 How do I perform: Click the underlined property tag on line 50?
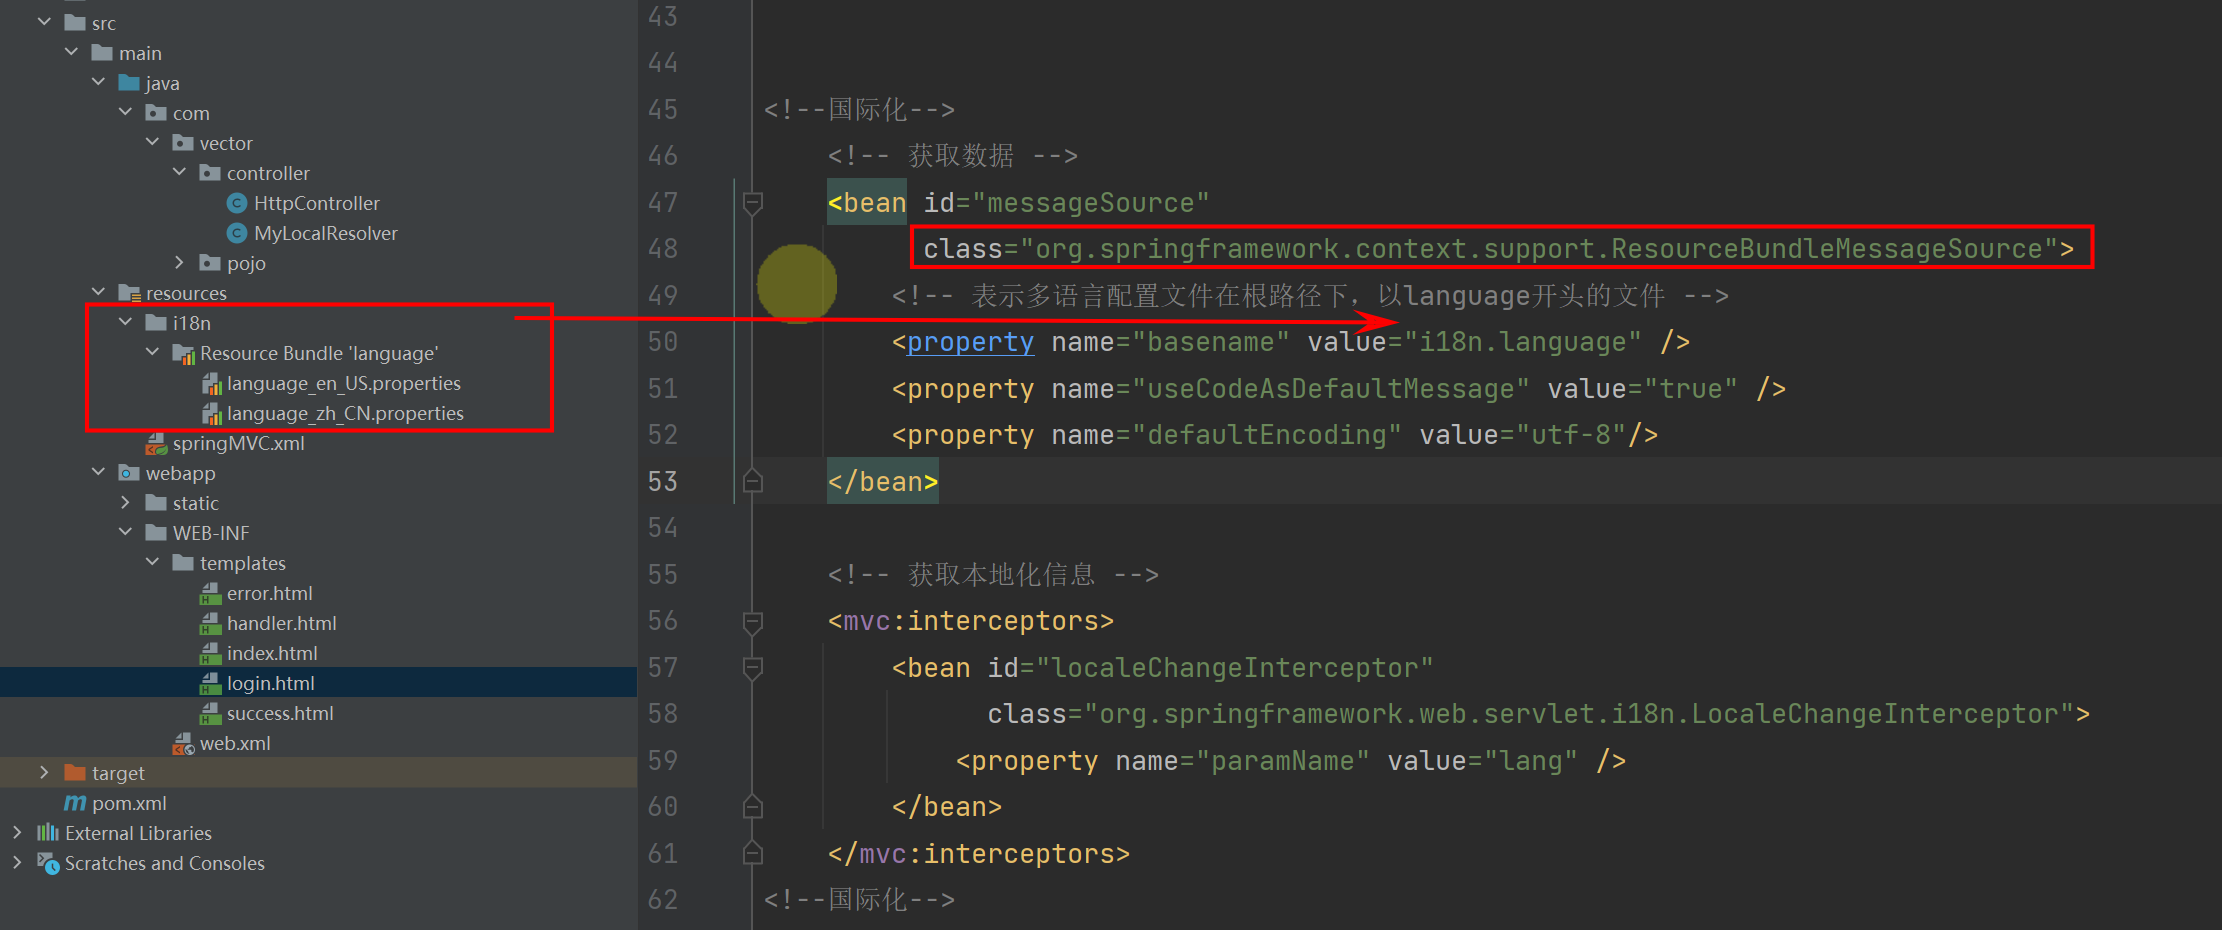pos(970,342)
